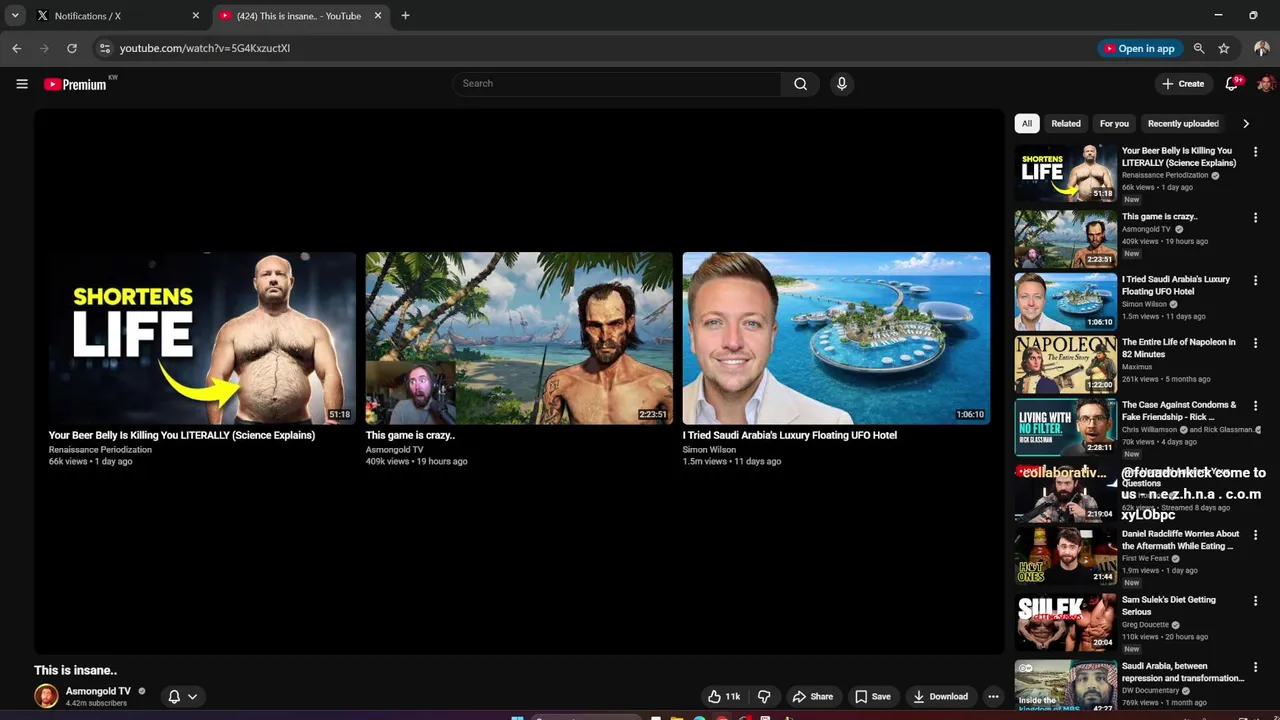Screen dimensions: 1280x720
Task: View site information icon in address bar
Action: coord(105,48)
